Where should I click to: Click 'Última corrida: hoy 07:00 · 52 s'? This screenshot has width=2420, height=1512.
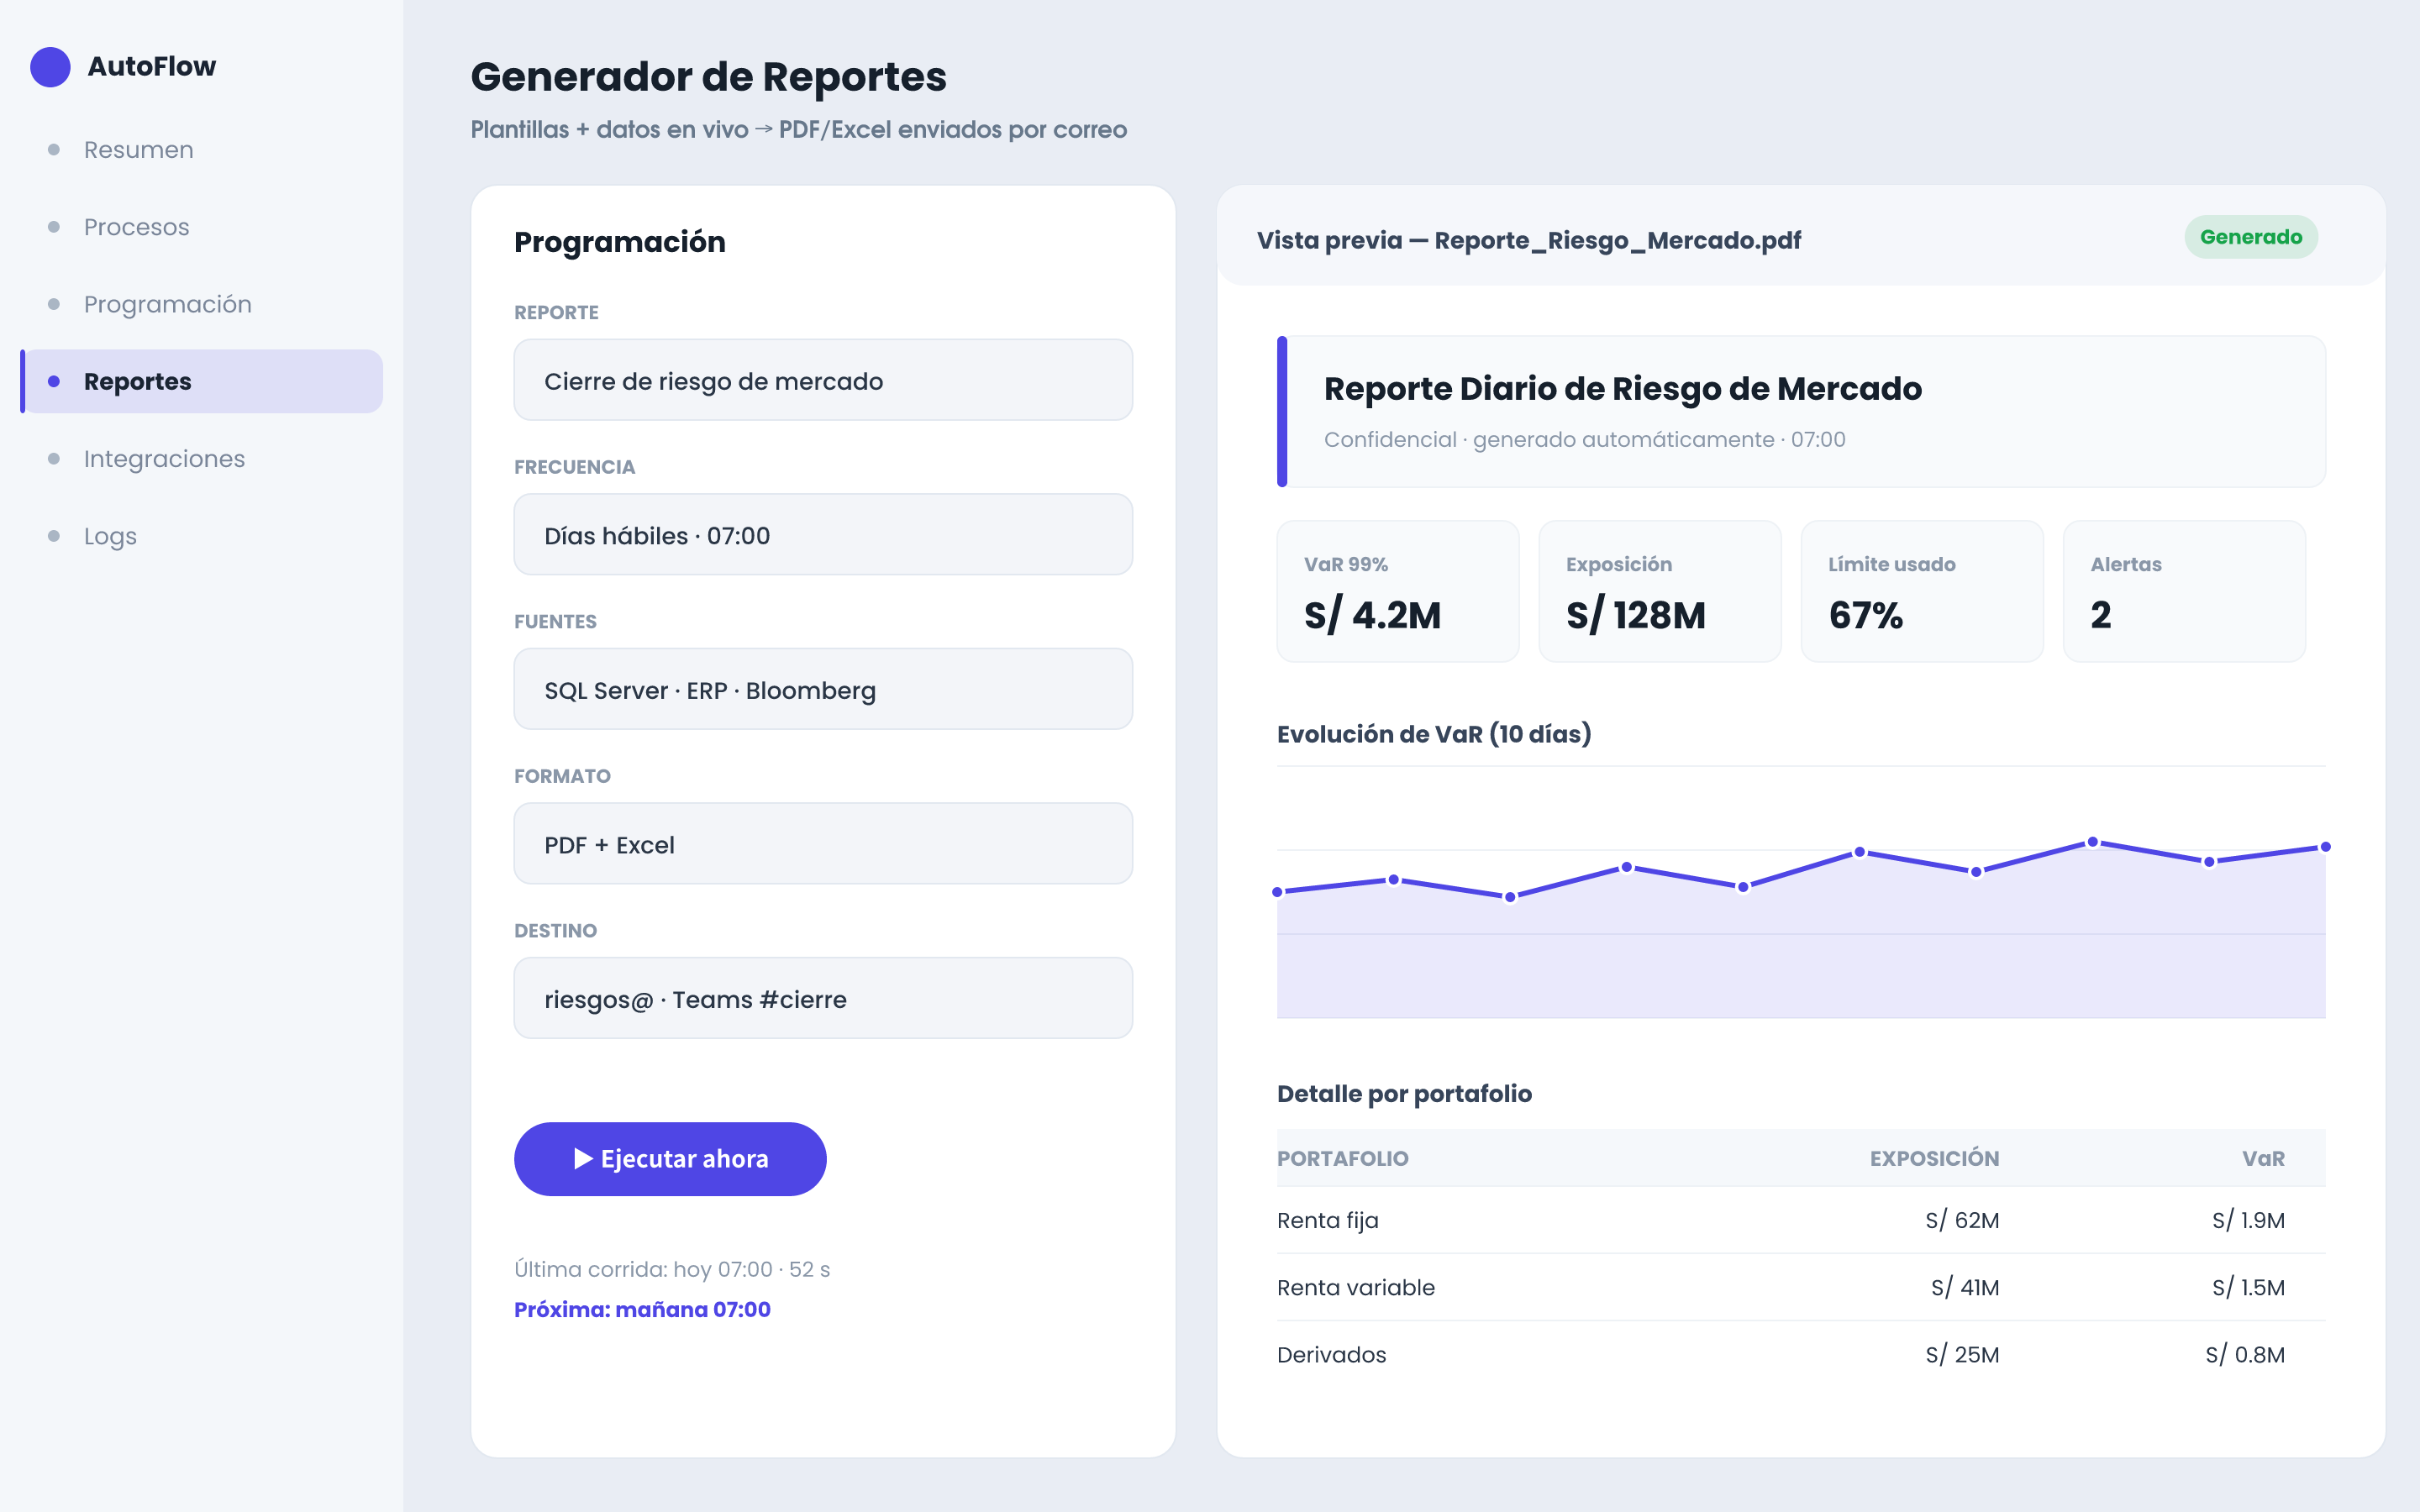click(x=672, y=1269)
